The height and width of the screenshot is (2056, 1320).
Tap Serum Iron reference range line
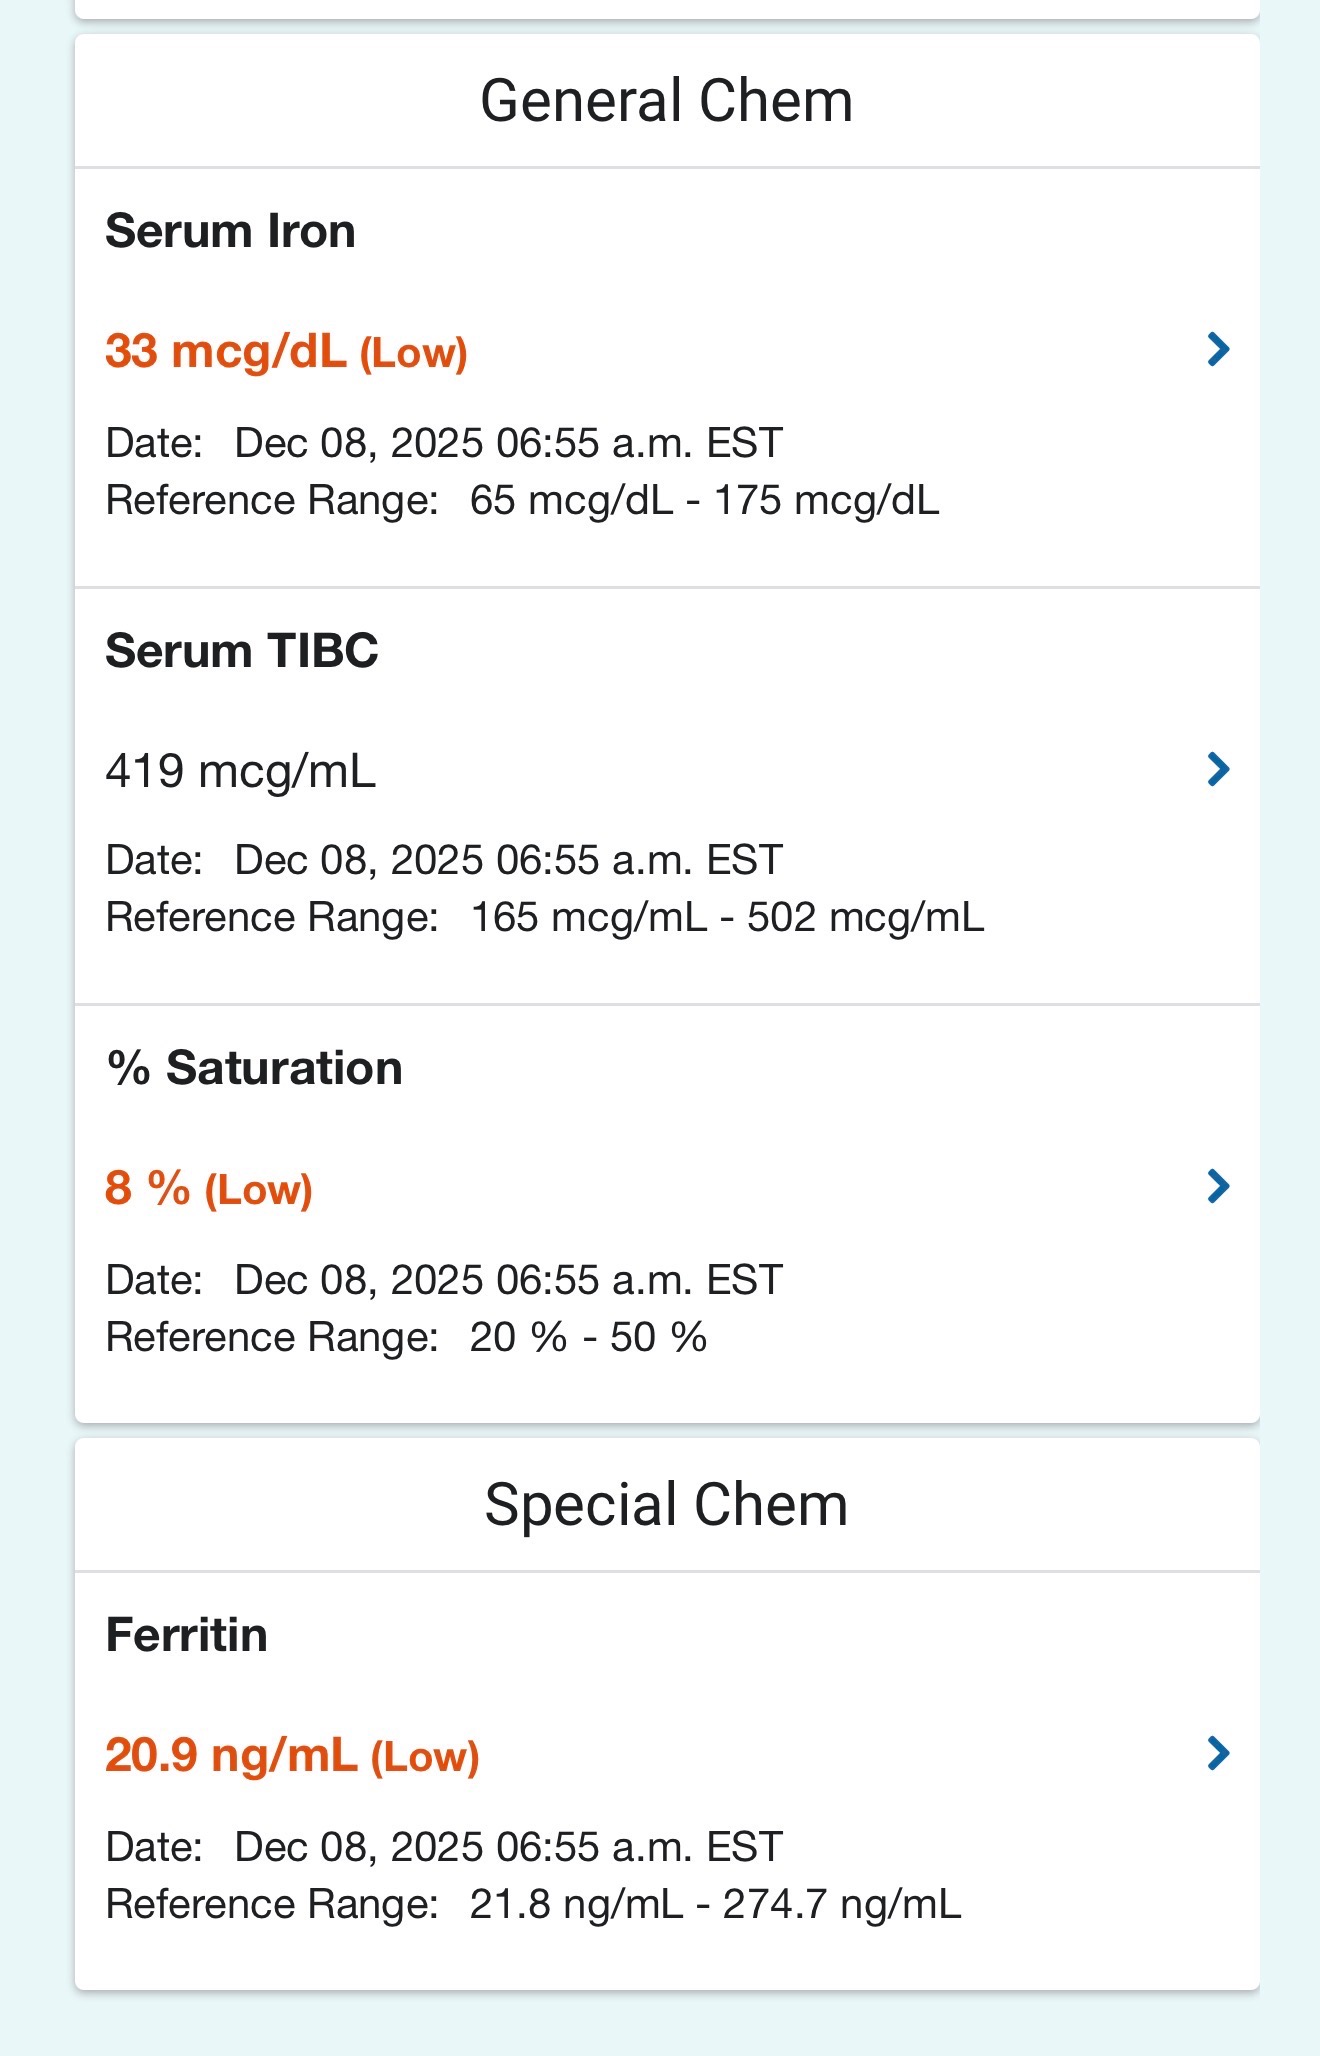tap(522, 500)
